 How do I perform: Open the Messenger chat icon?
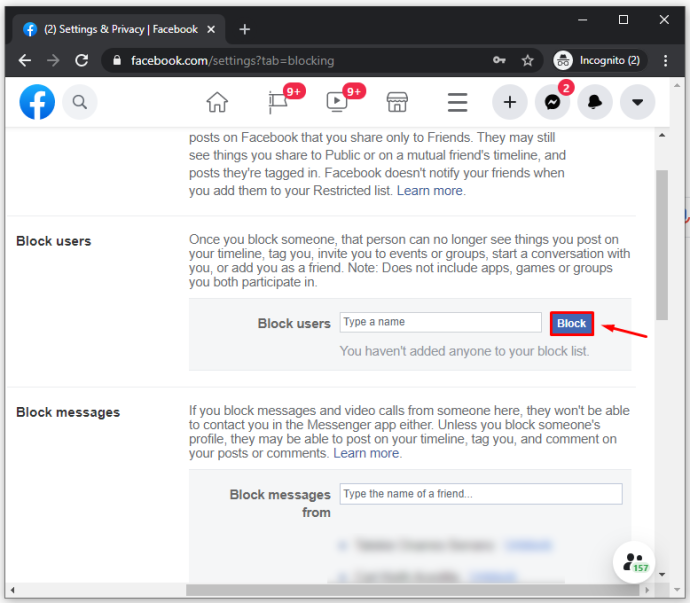point(552,102)
